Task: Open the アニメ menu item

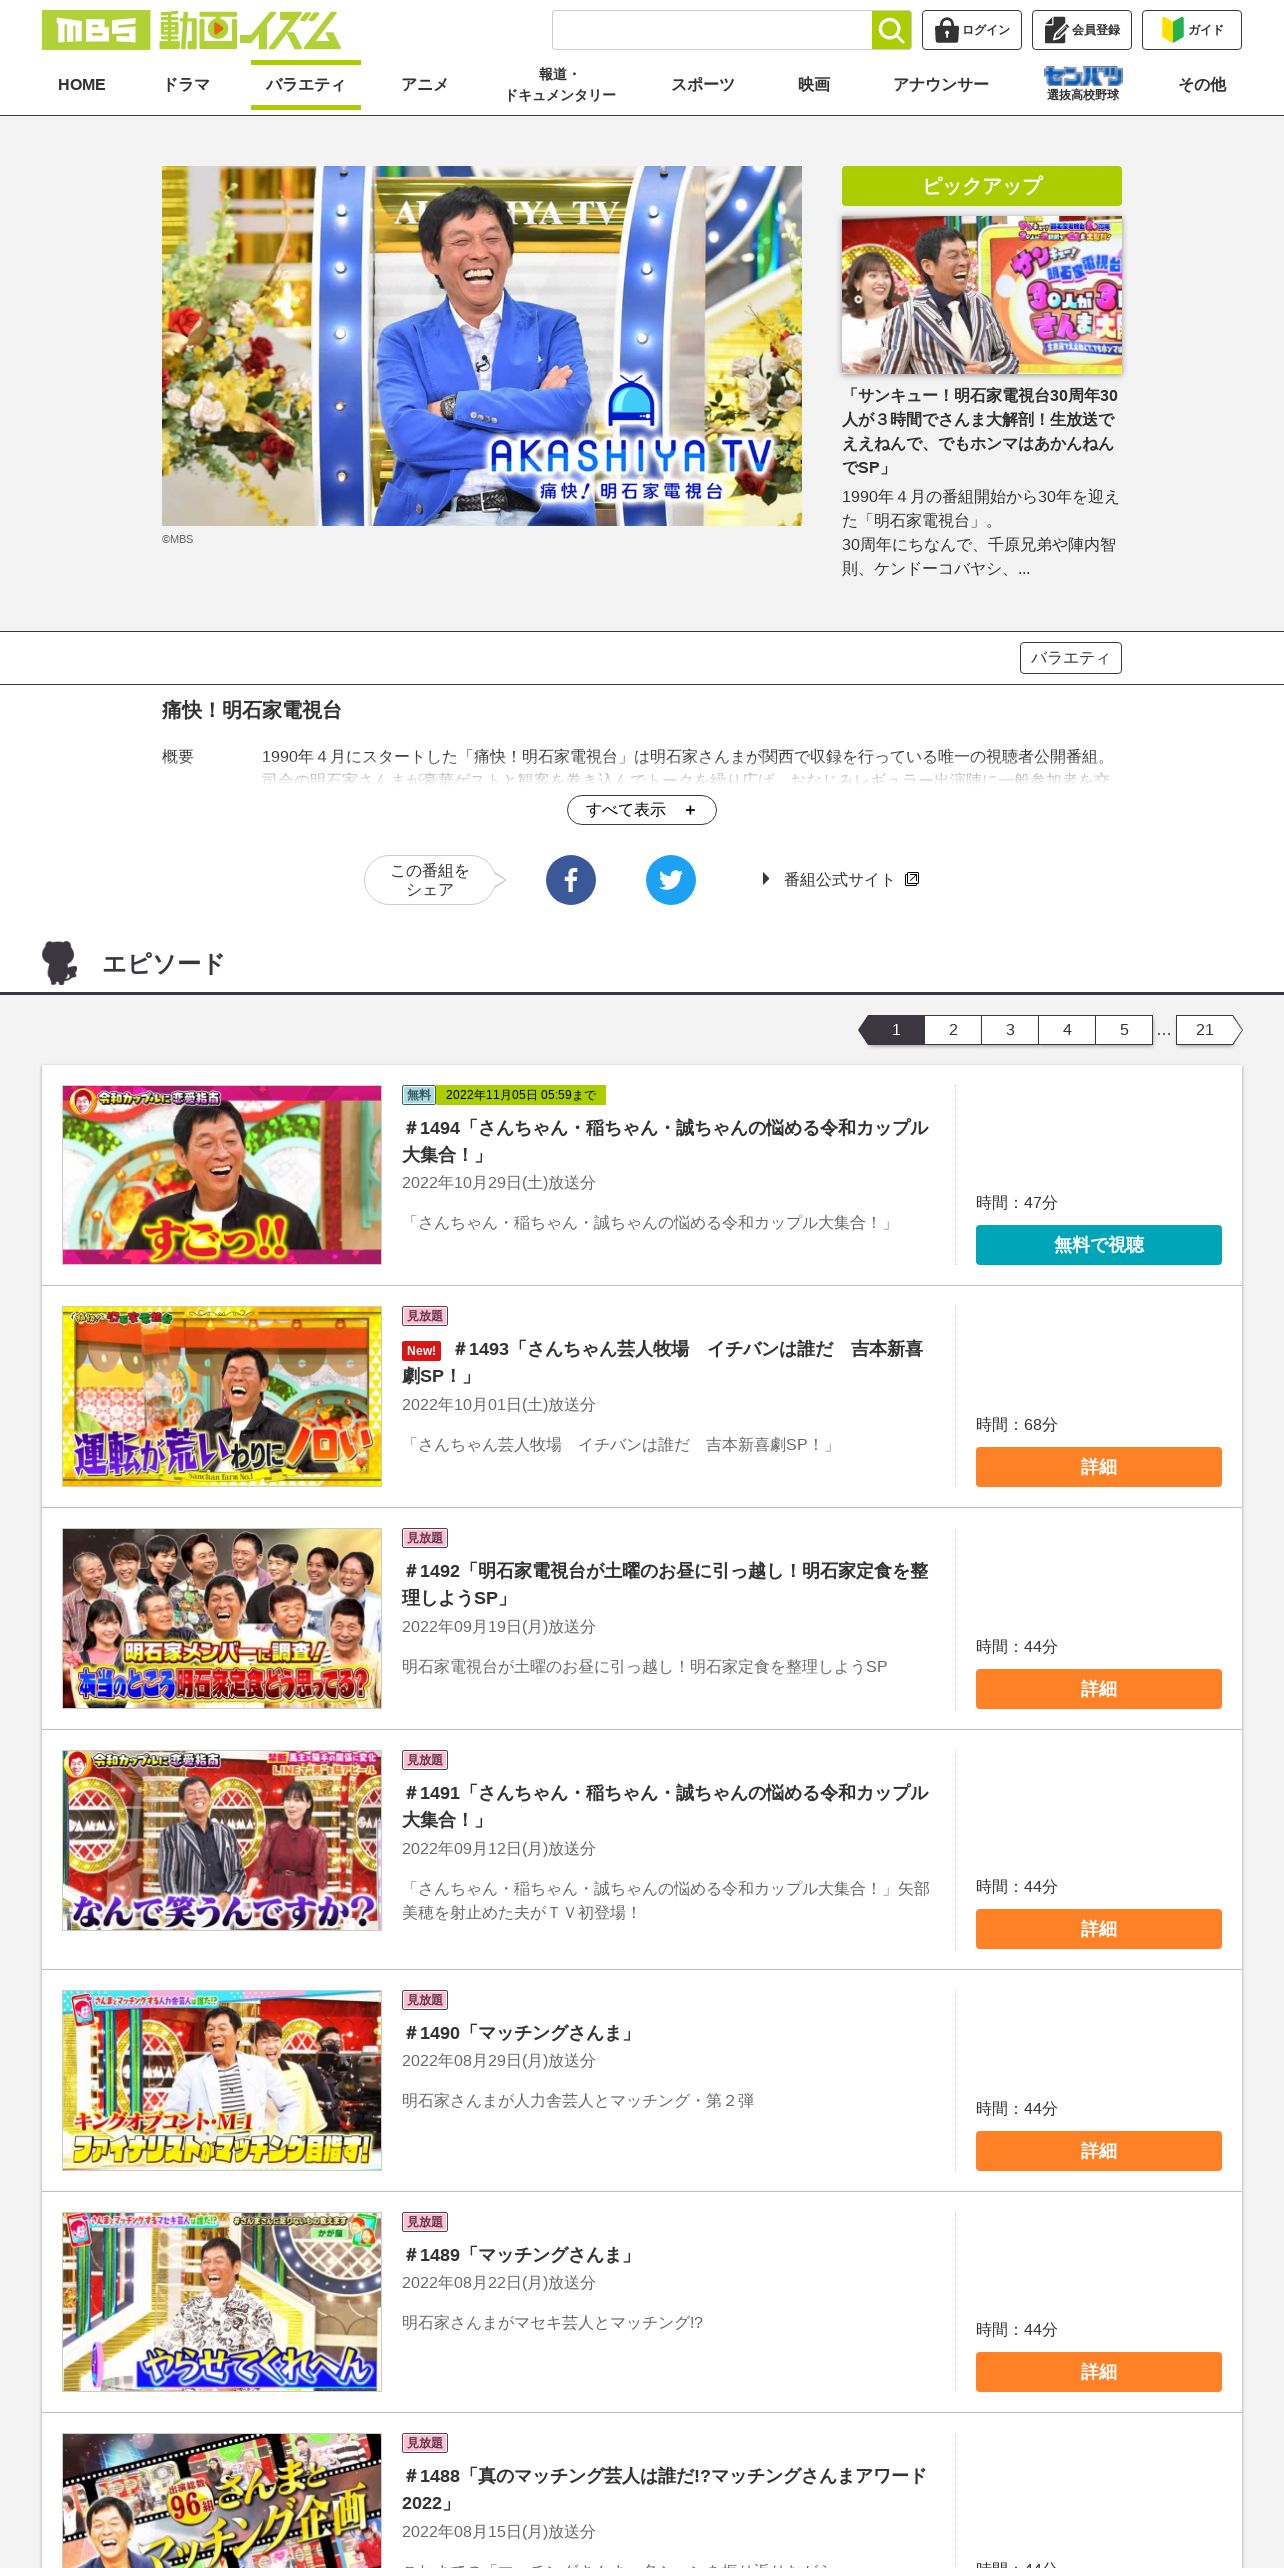Action: point(425,85)
